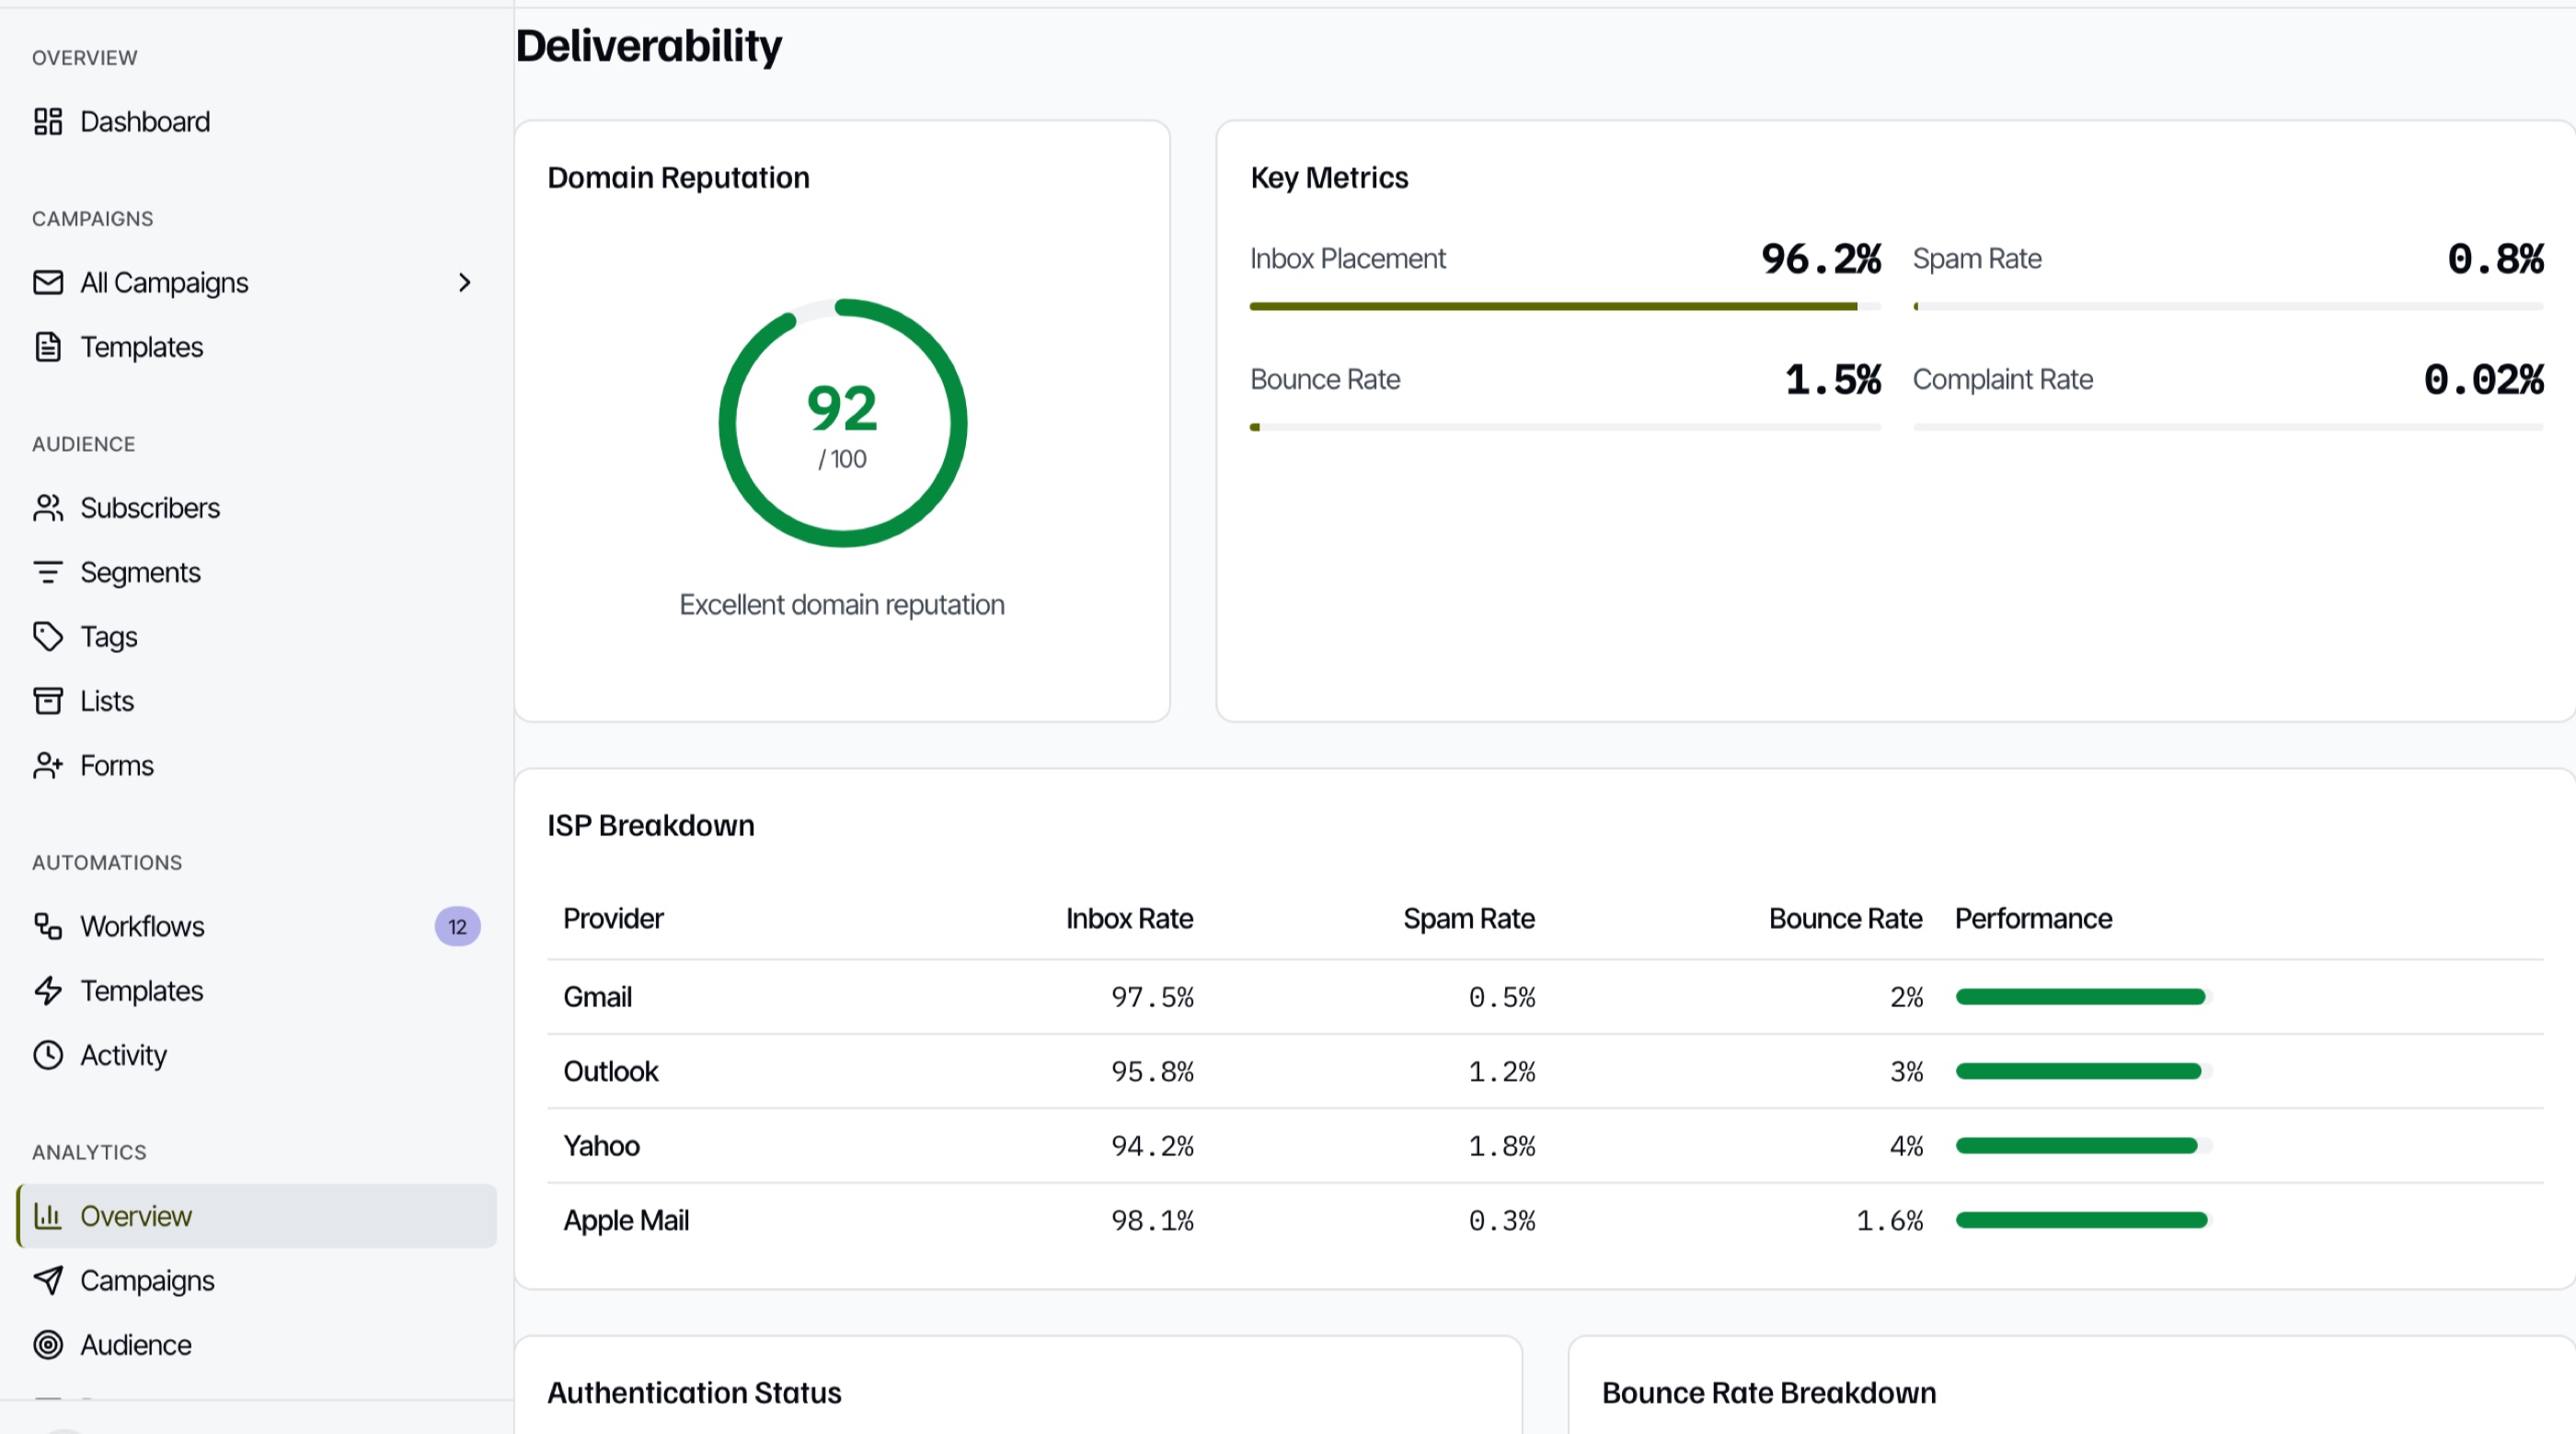This screenshot has height=1434, width=2576.
Task: Click the Apple Mail provider row name
Action: point(626,1221)
